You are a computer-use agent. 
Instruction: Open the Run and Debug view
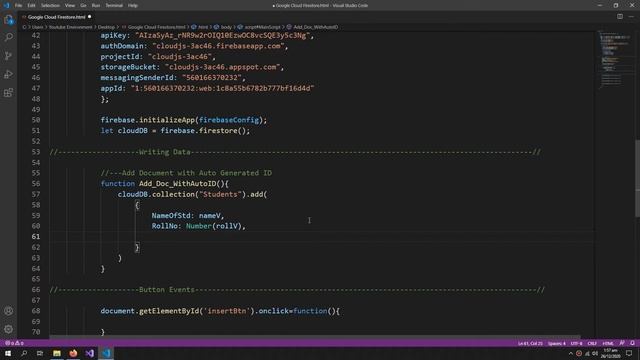8,74
